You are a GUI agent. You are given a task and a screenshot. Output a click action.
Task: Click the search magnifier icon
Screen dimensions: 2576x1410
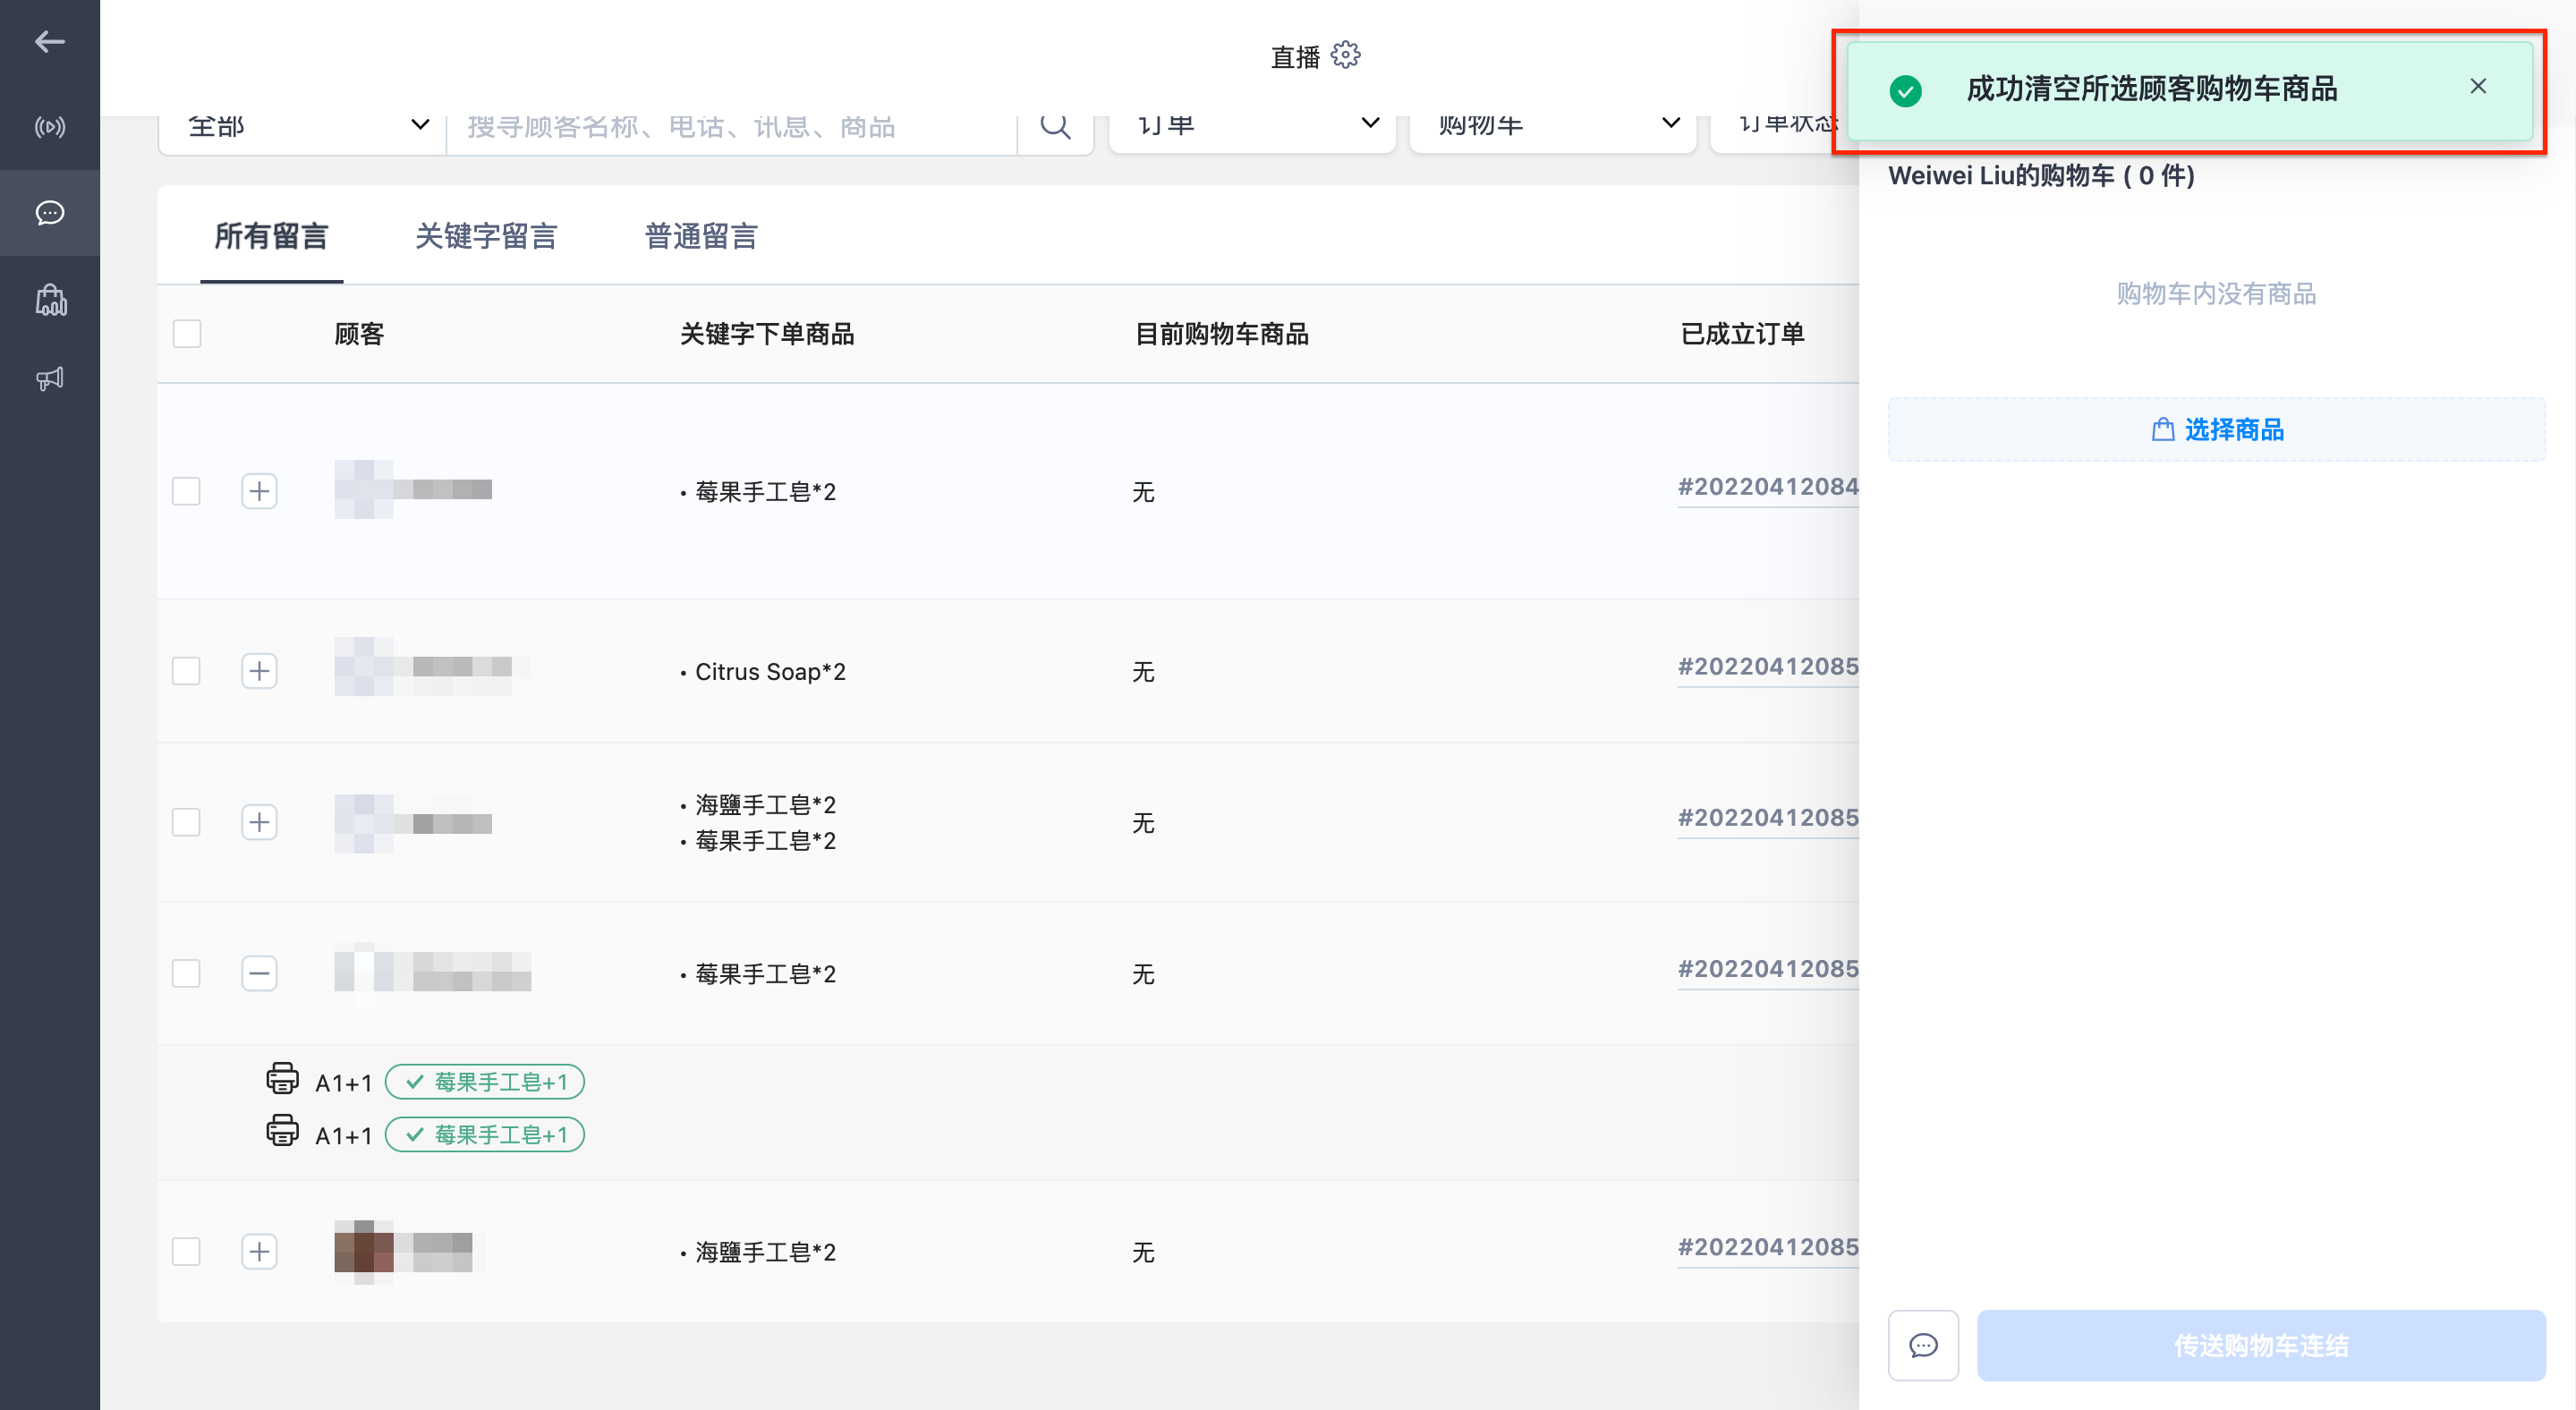tap(1055, 126)
